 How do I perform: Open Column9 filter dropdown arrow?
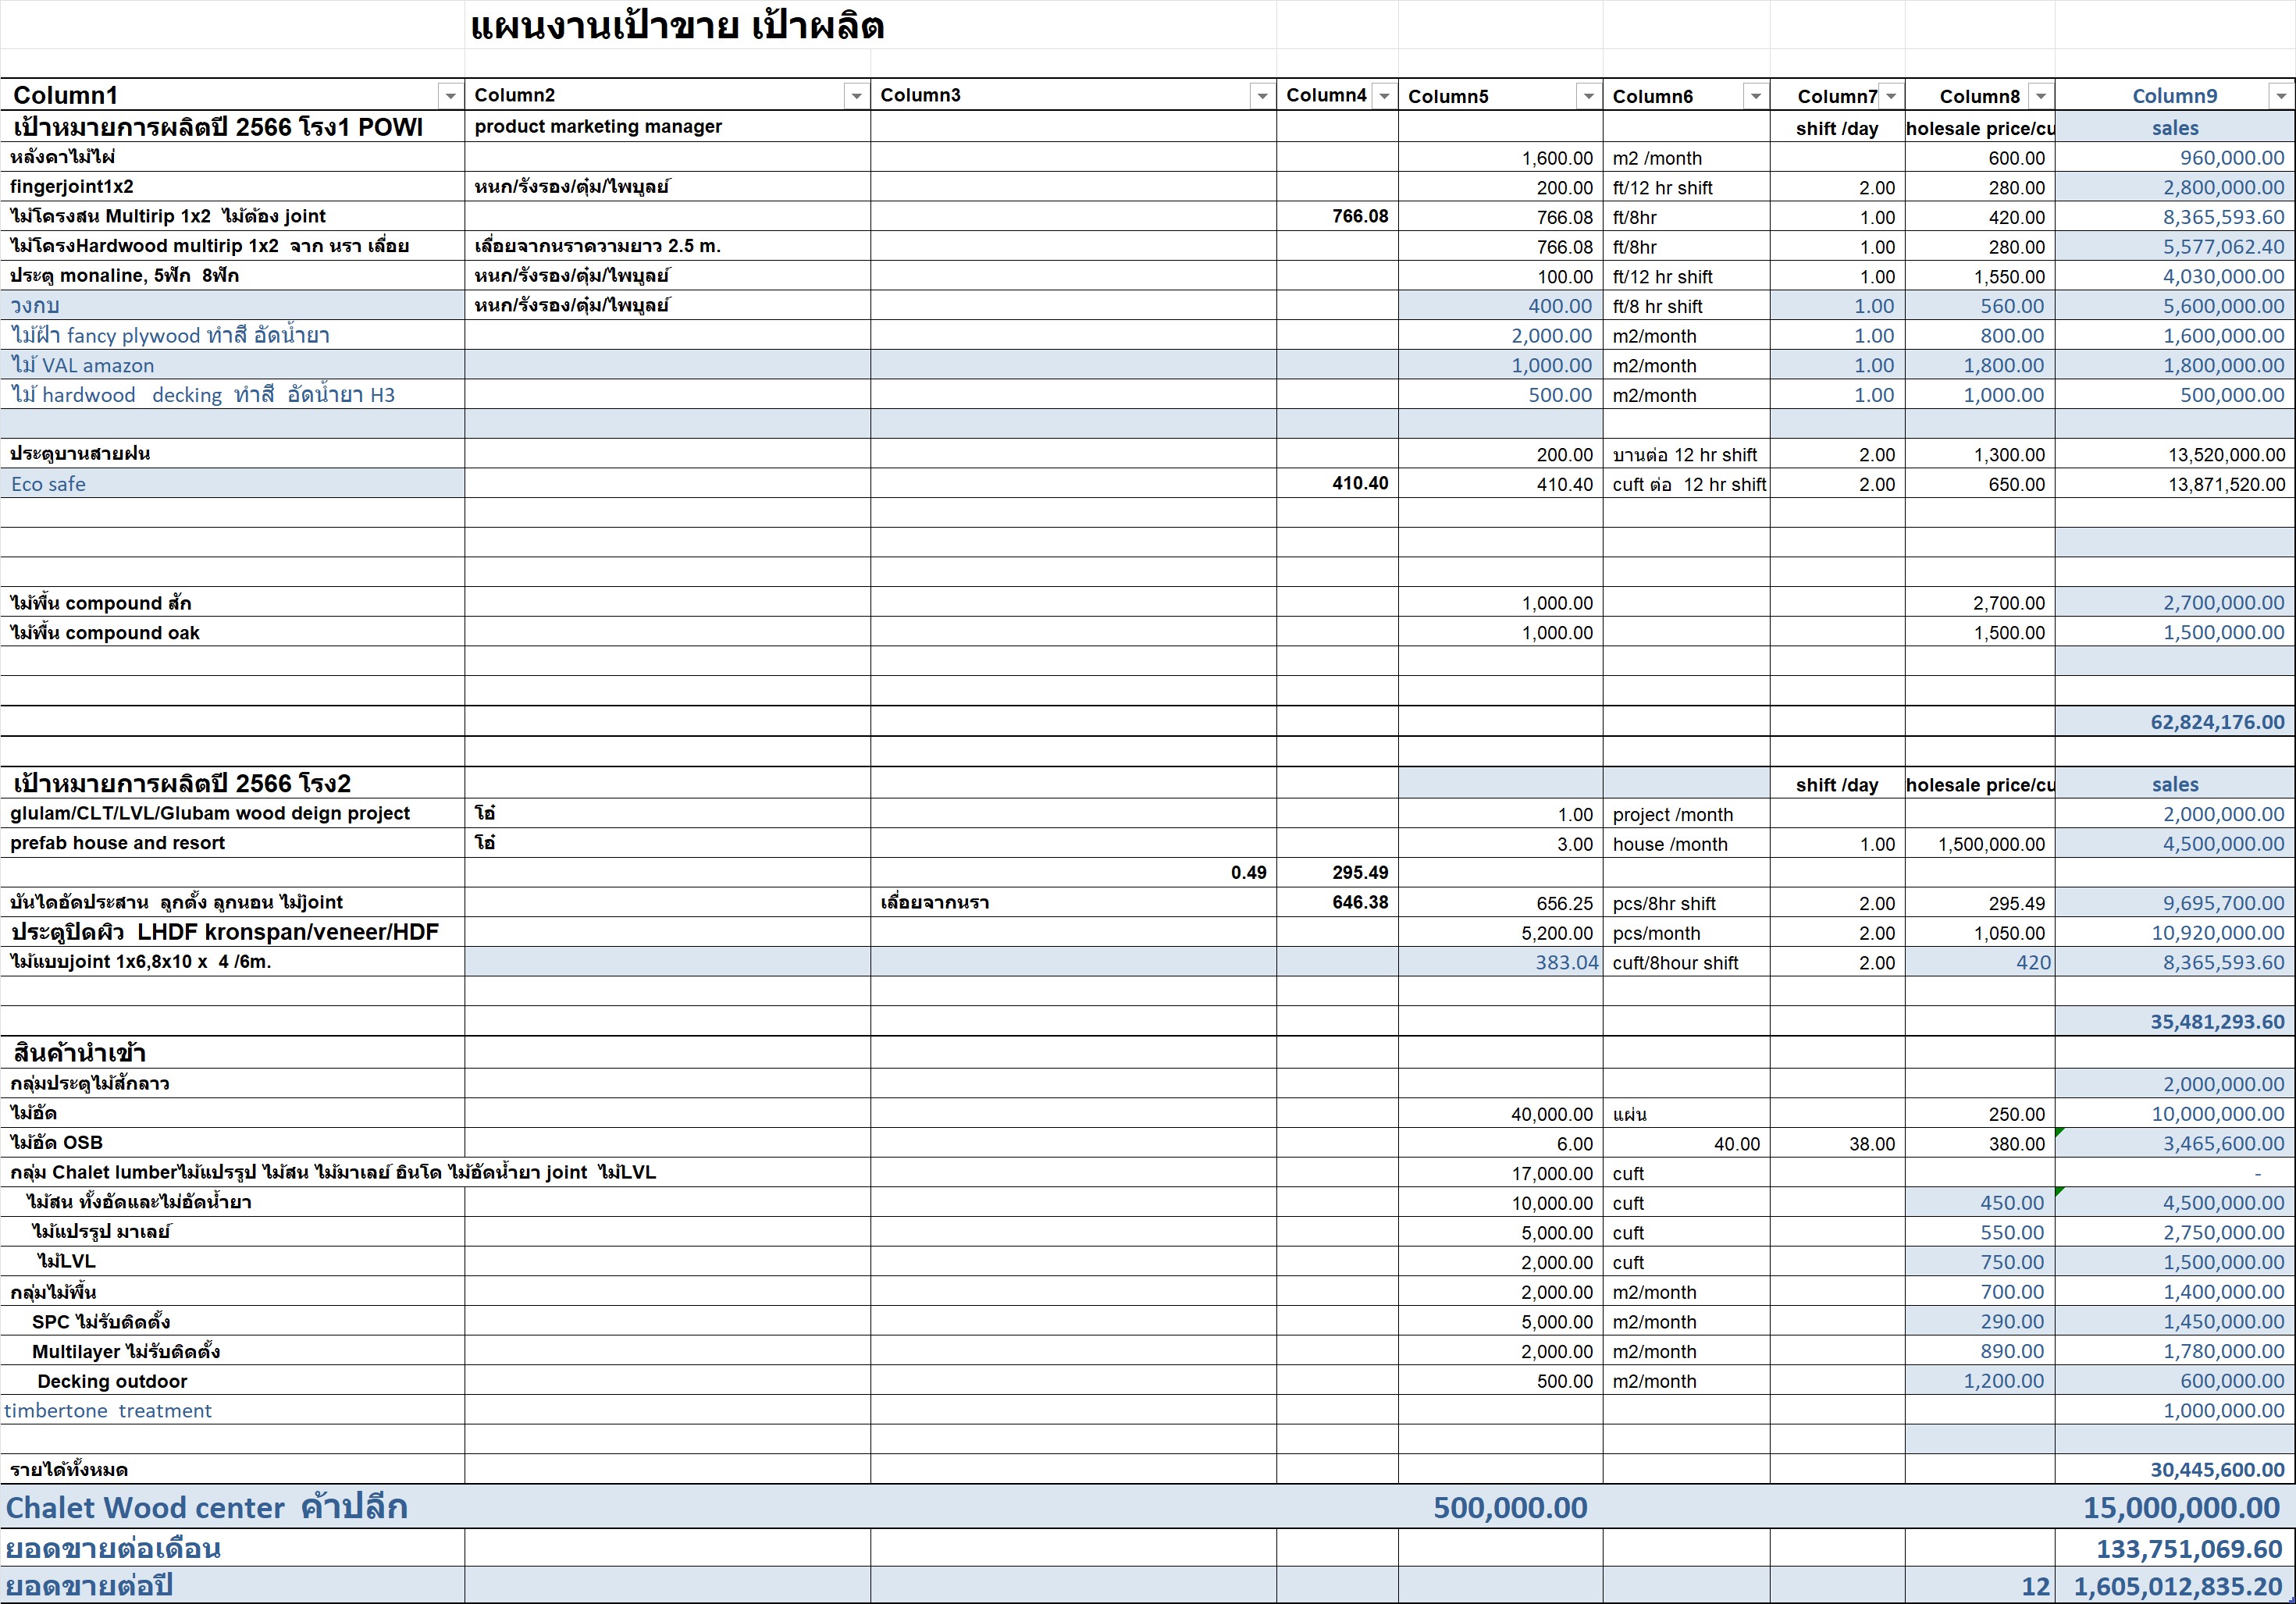[x=2280, y=96]
